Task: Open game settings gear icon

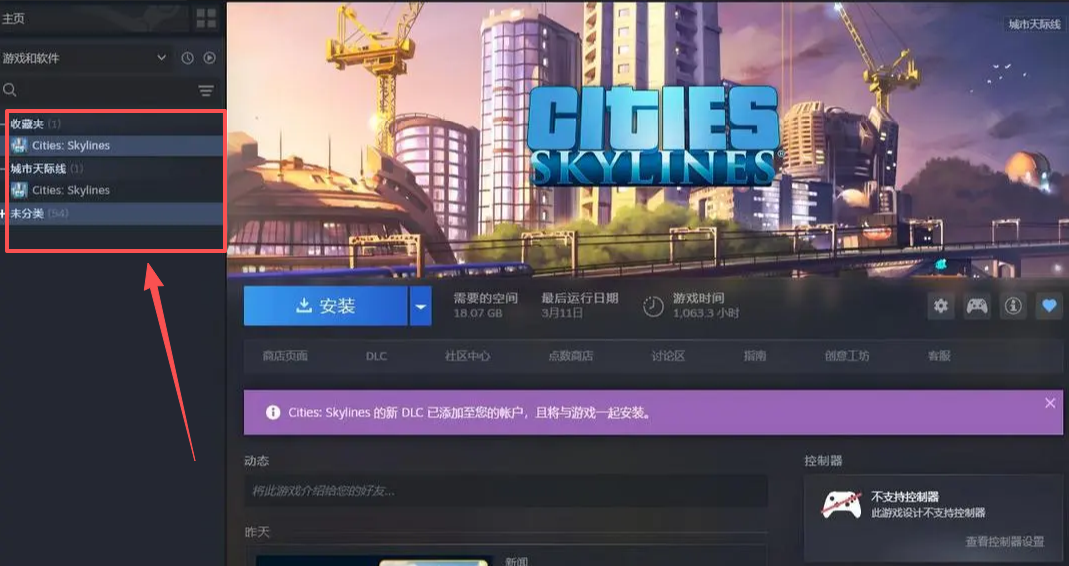Action: 940,306
